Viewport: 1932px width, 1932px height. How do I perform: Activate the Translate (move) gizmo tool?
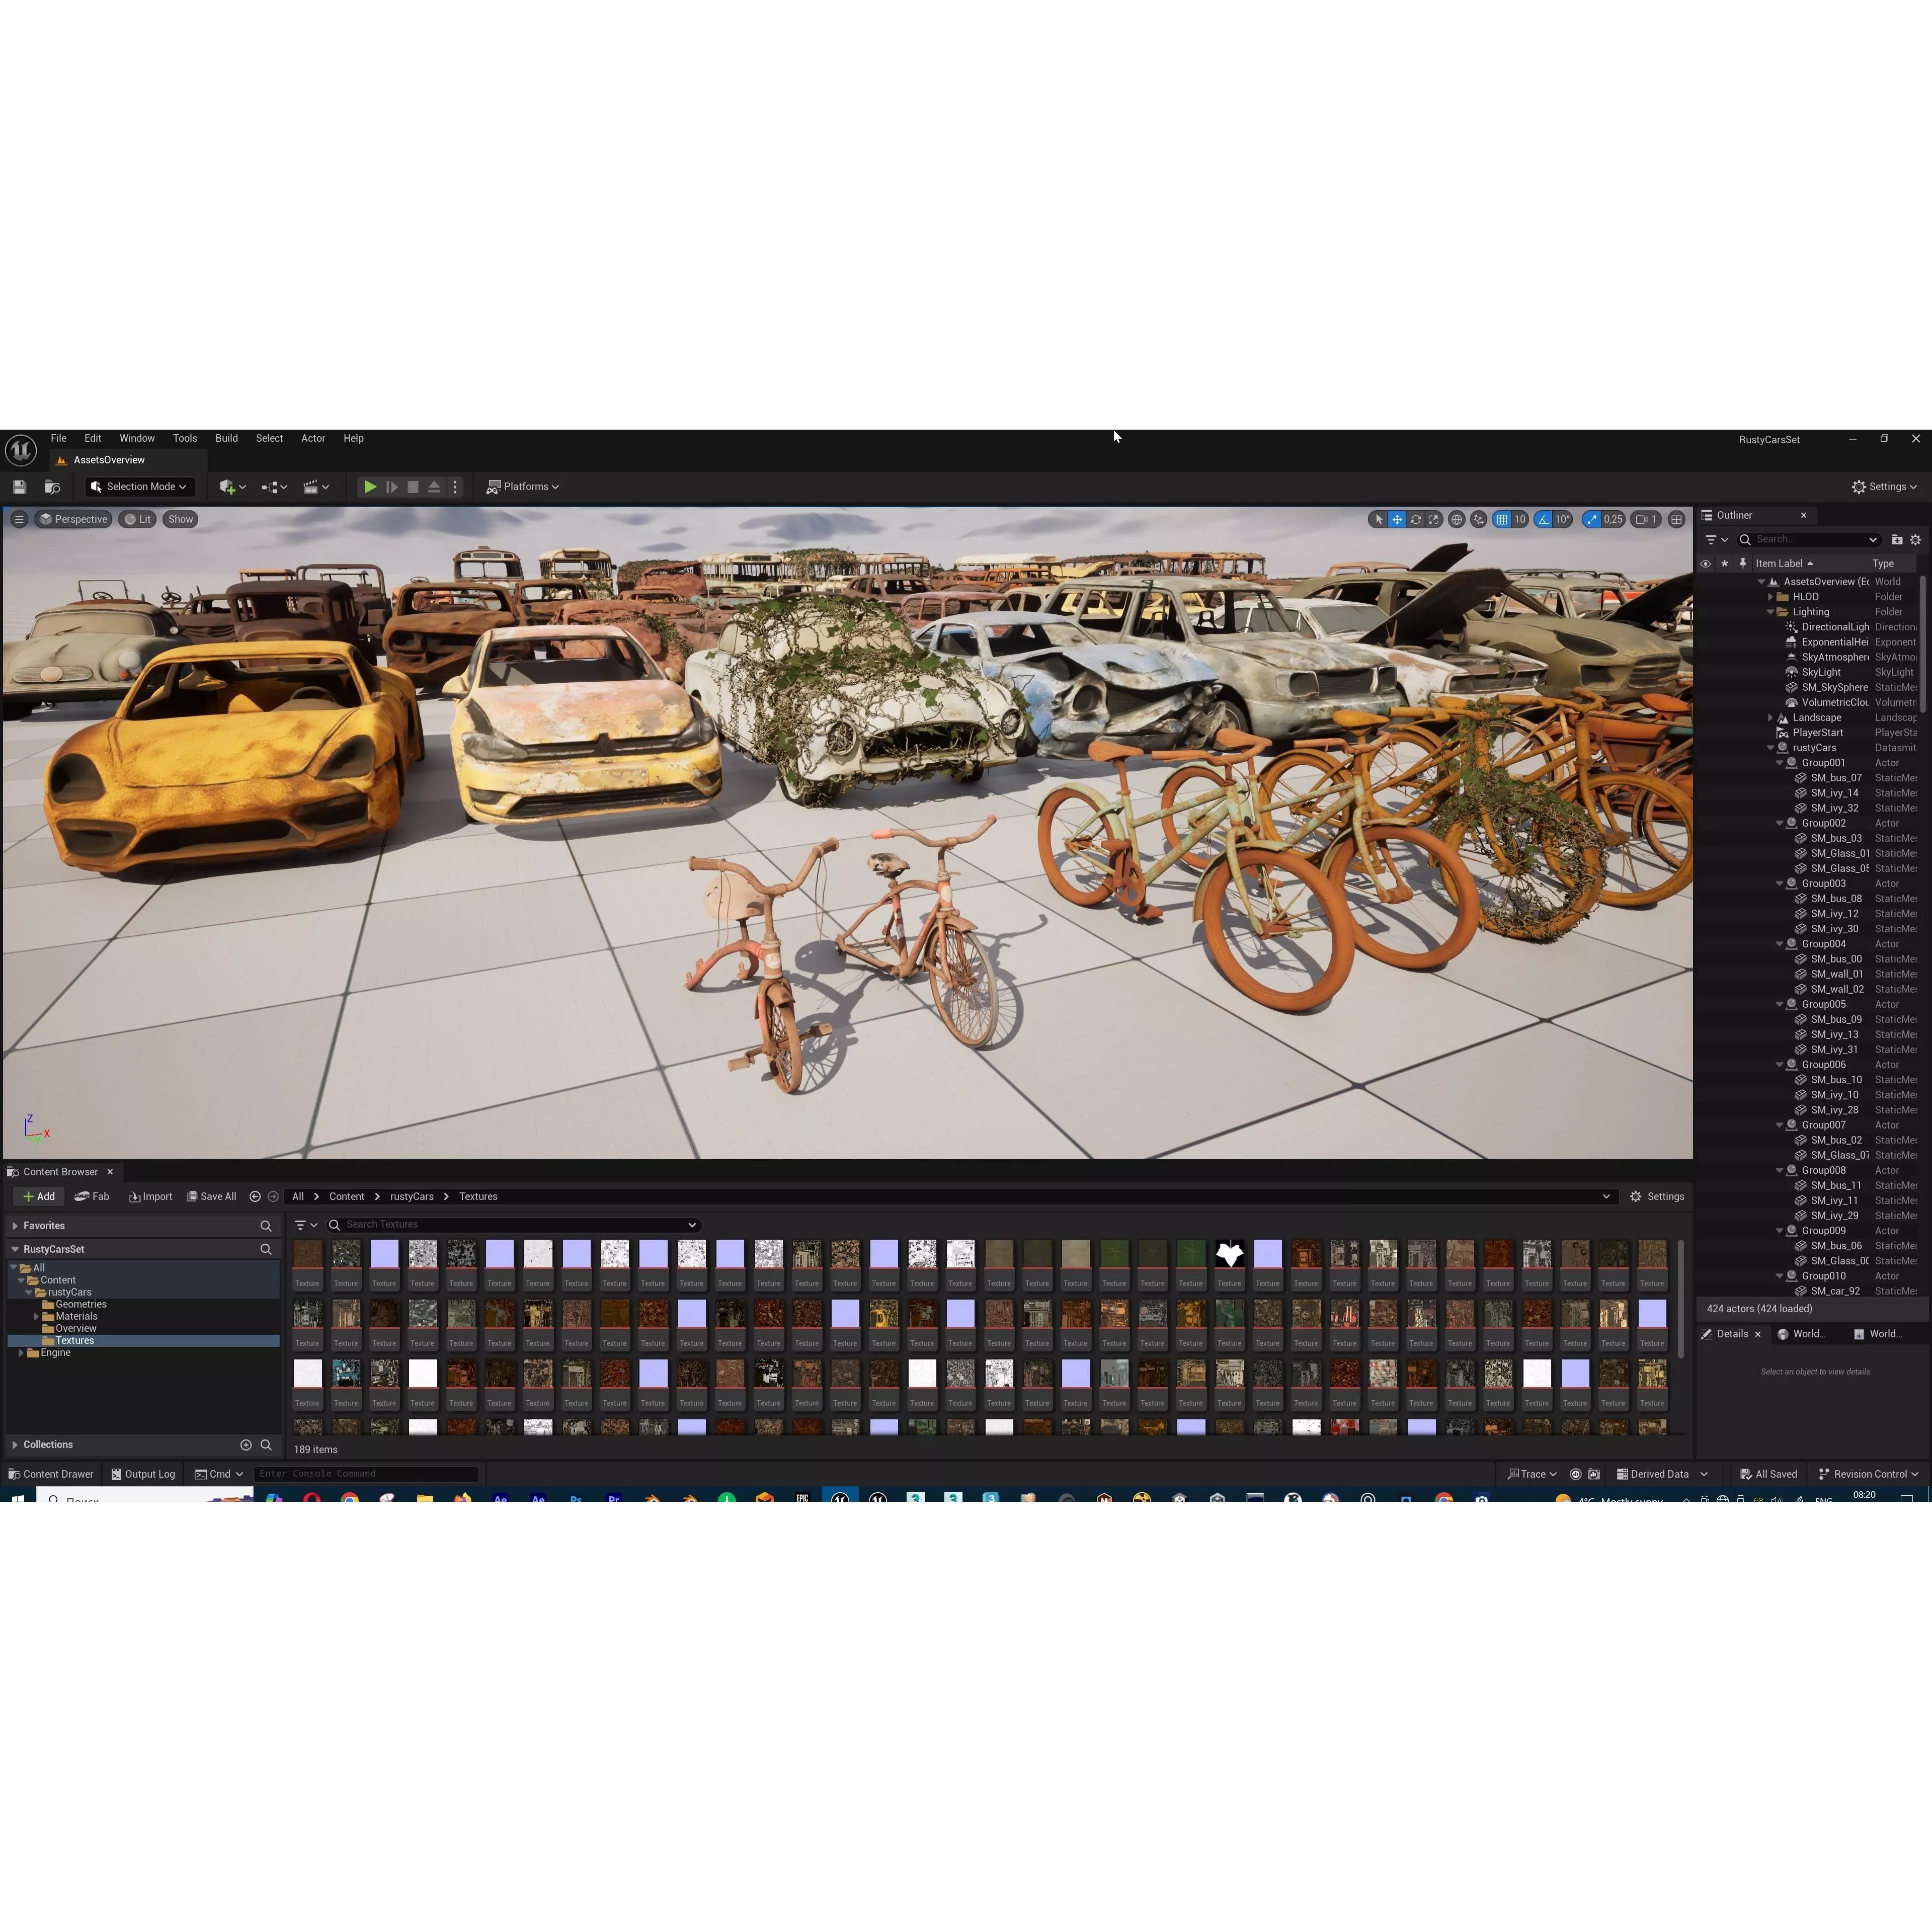tap(1397, 519)
